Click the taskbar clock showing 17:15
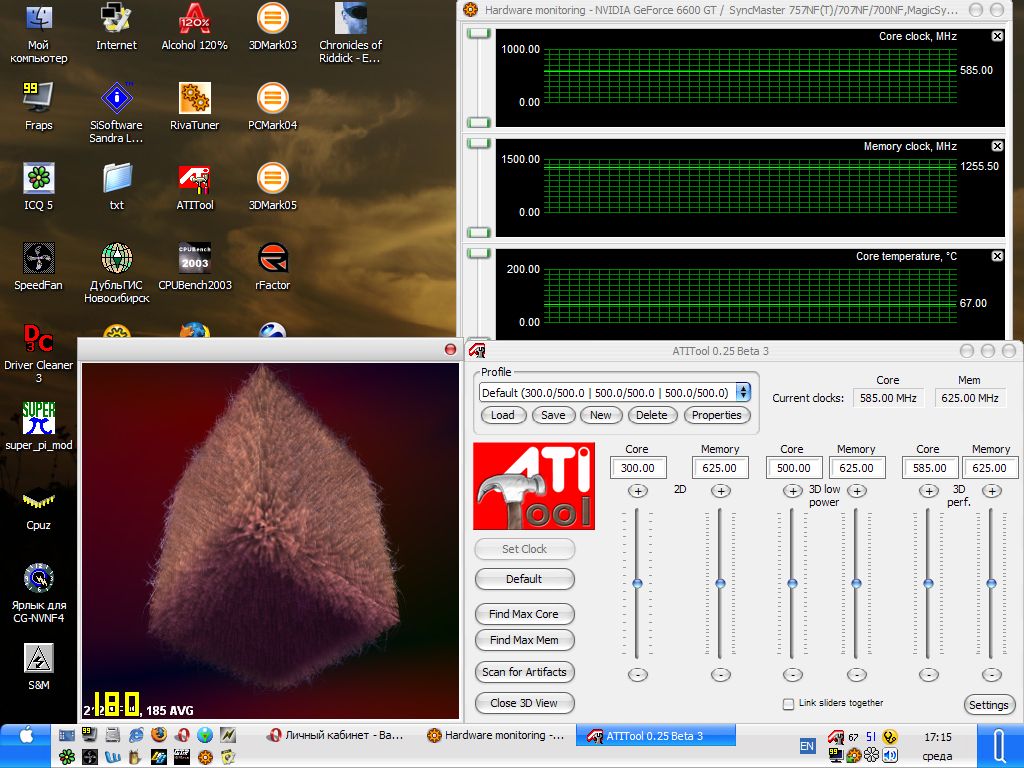 [x=938, y=737]
